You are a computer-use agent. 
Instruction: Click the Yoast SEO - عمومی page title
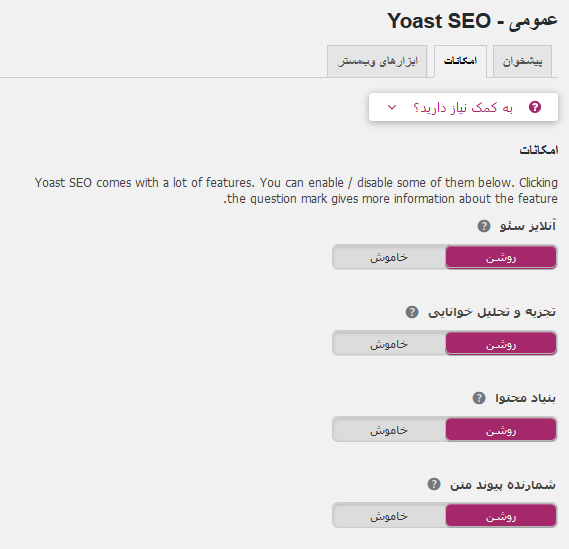click(x=472, y=21)
